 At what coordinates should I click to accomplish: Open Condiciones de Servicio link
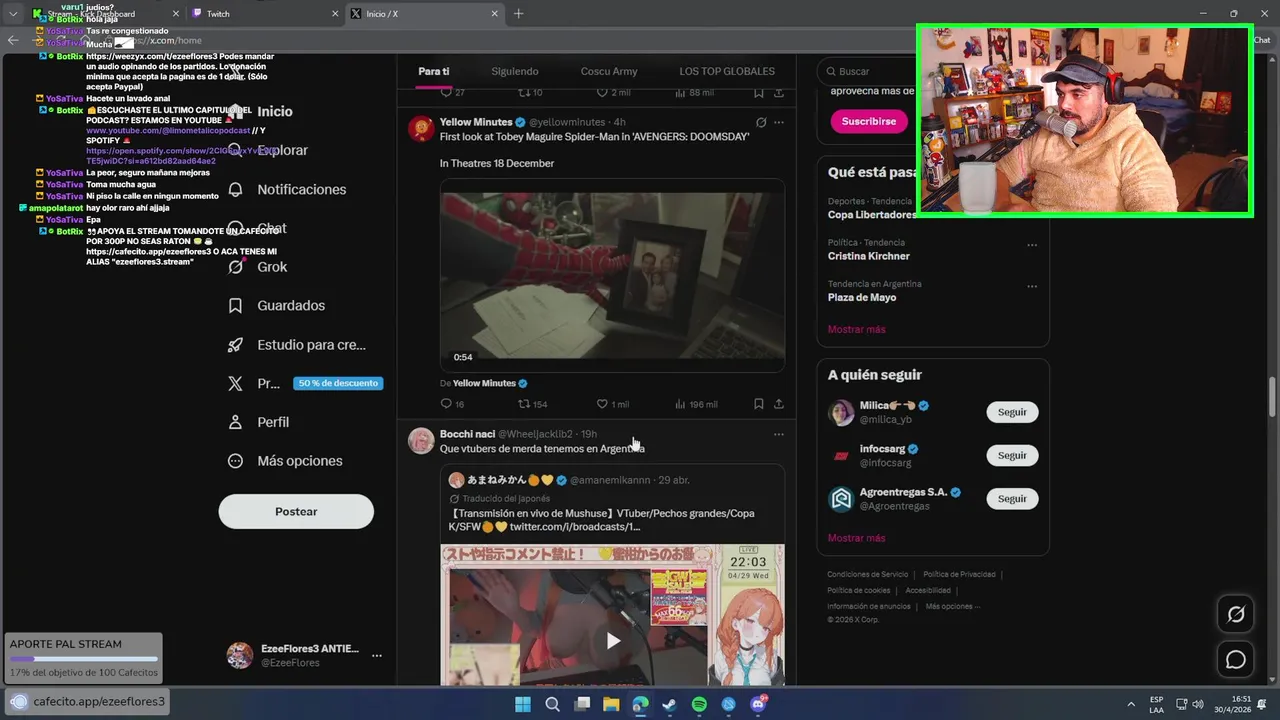point(867,574)
